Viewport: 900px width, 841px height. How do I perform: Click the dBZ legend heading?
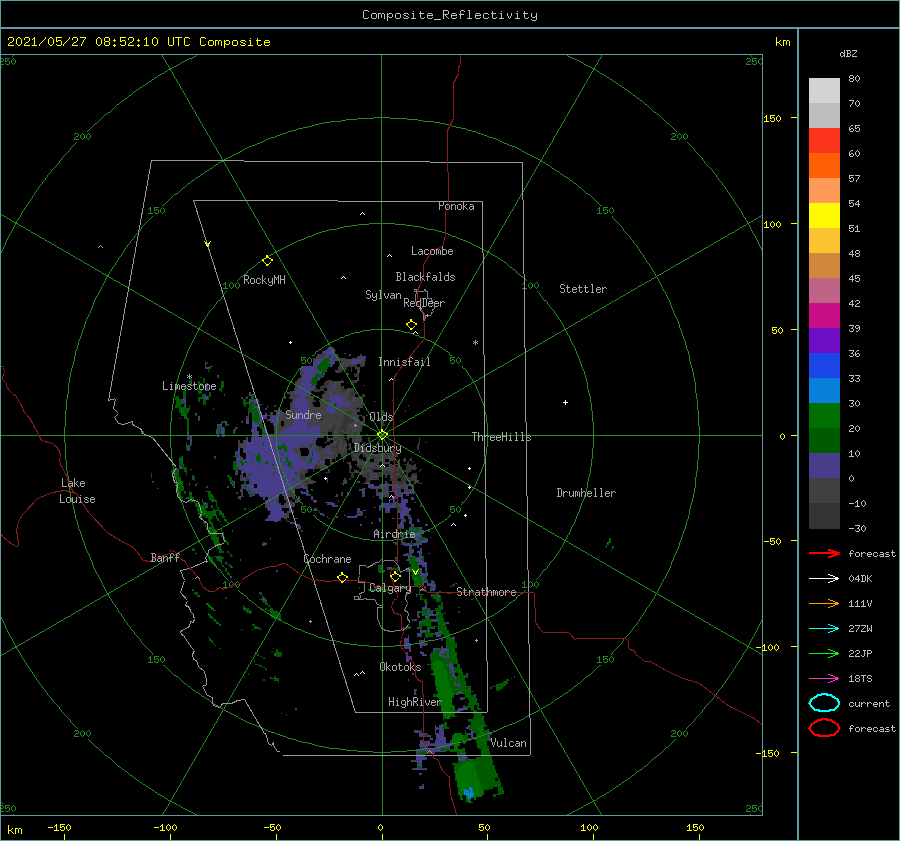[848, 53]
